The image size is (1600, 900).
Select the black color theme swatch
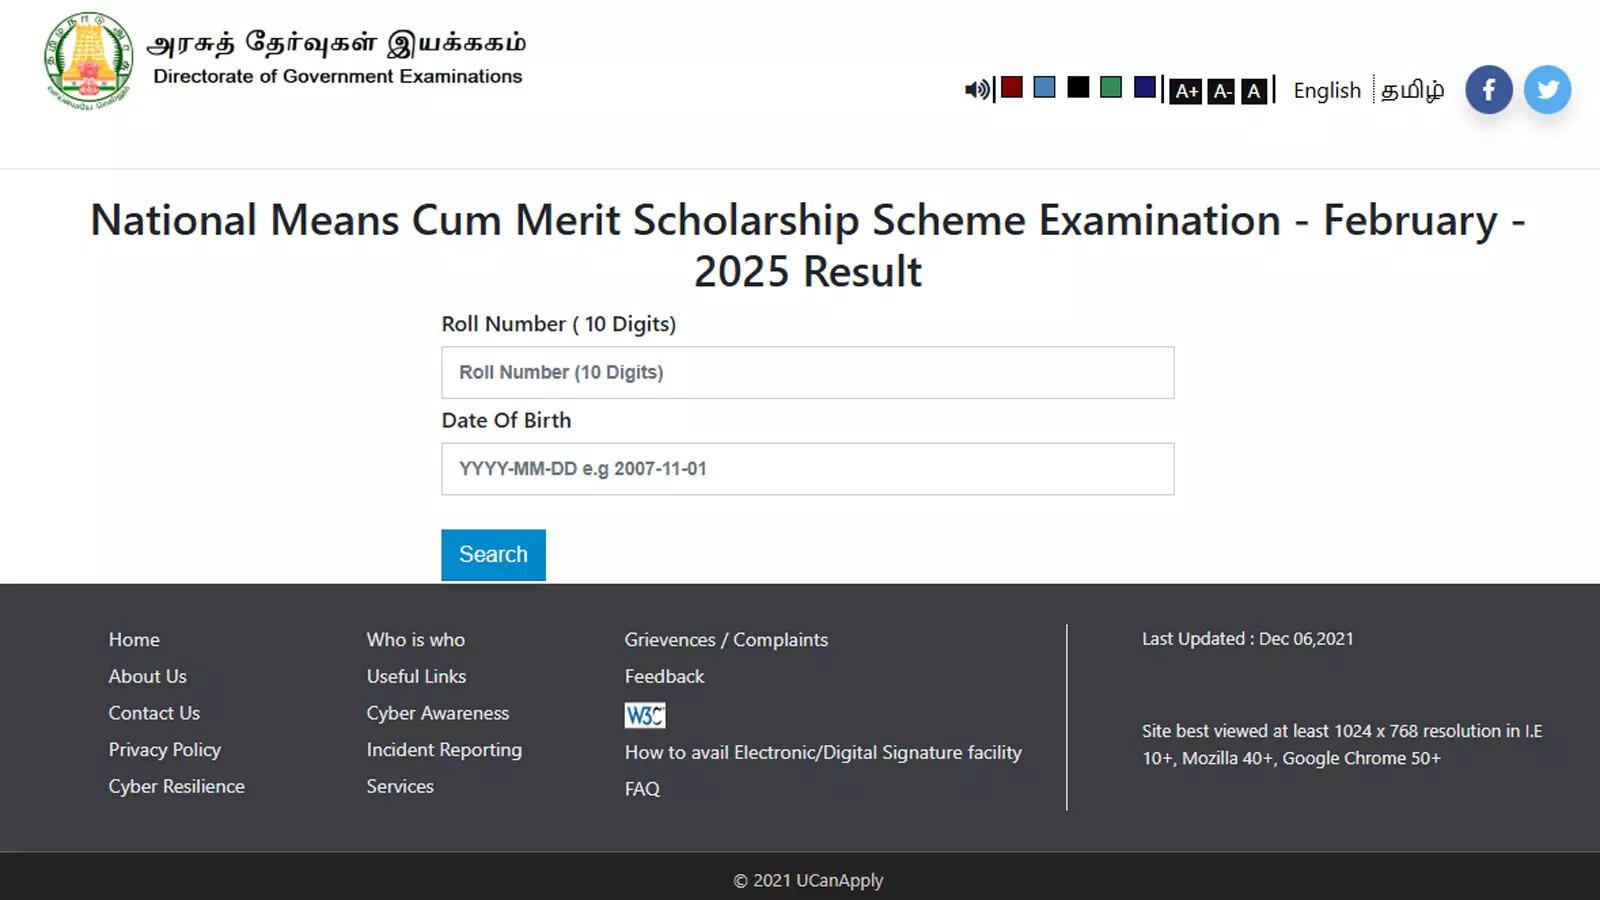point(1078,87)
